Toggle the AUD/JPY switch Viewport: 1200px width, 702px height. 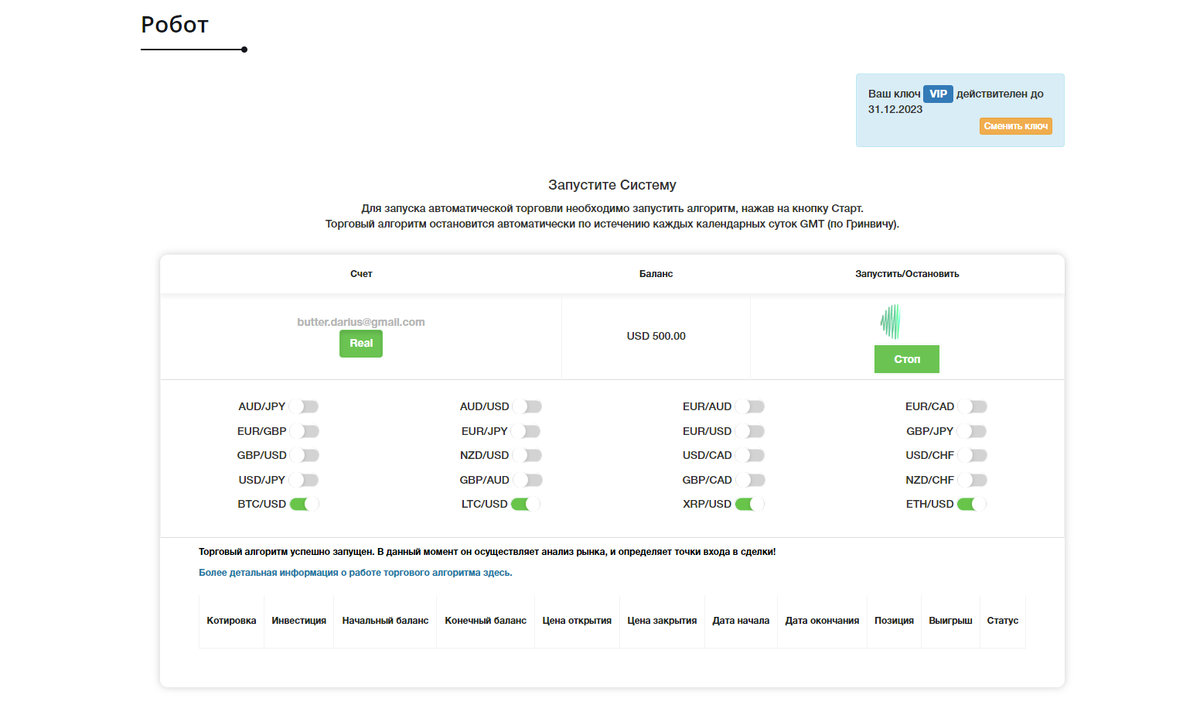304,407
